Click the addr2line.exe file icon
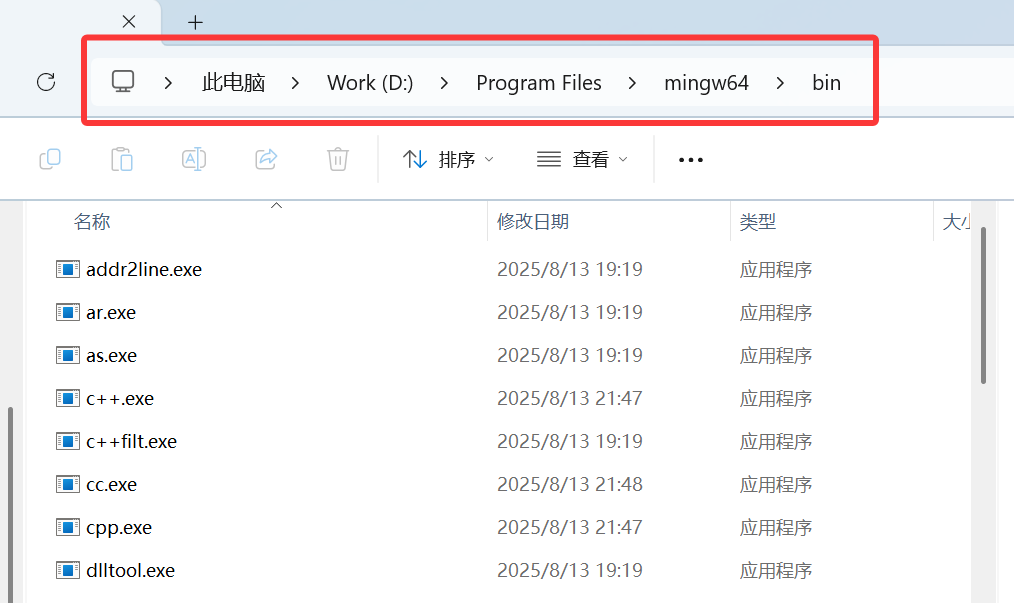 (68, 269)
